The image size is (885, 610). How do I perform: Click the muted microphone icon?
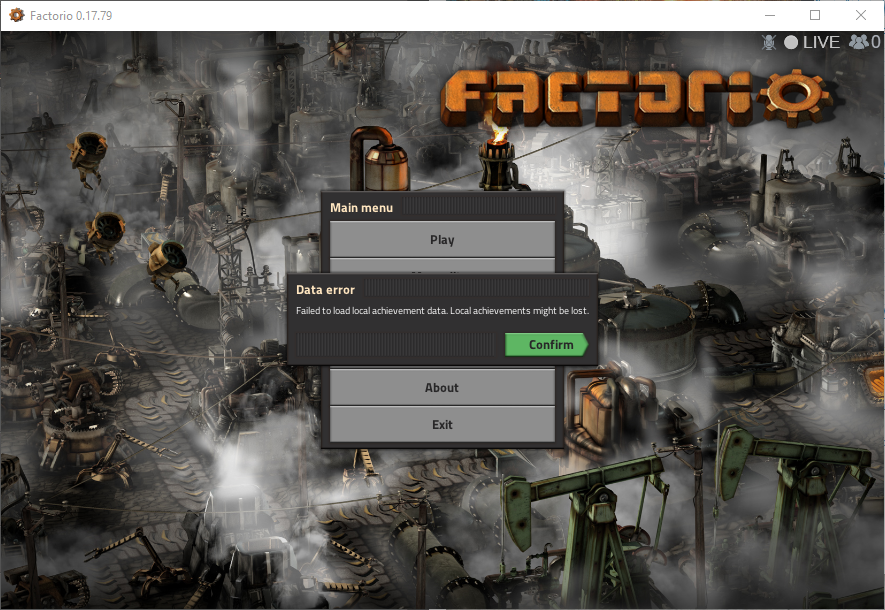click(x=769, y=42)
